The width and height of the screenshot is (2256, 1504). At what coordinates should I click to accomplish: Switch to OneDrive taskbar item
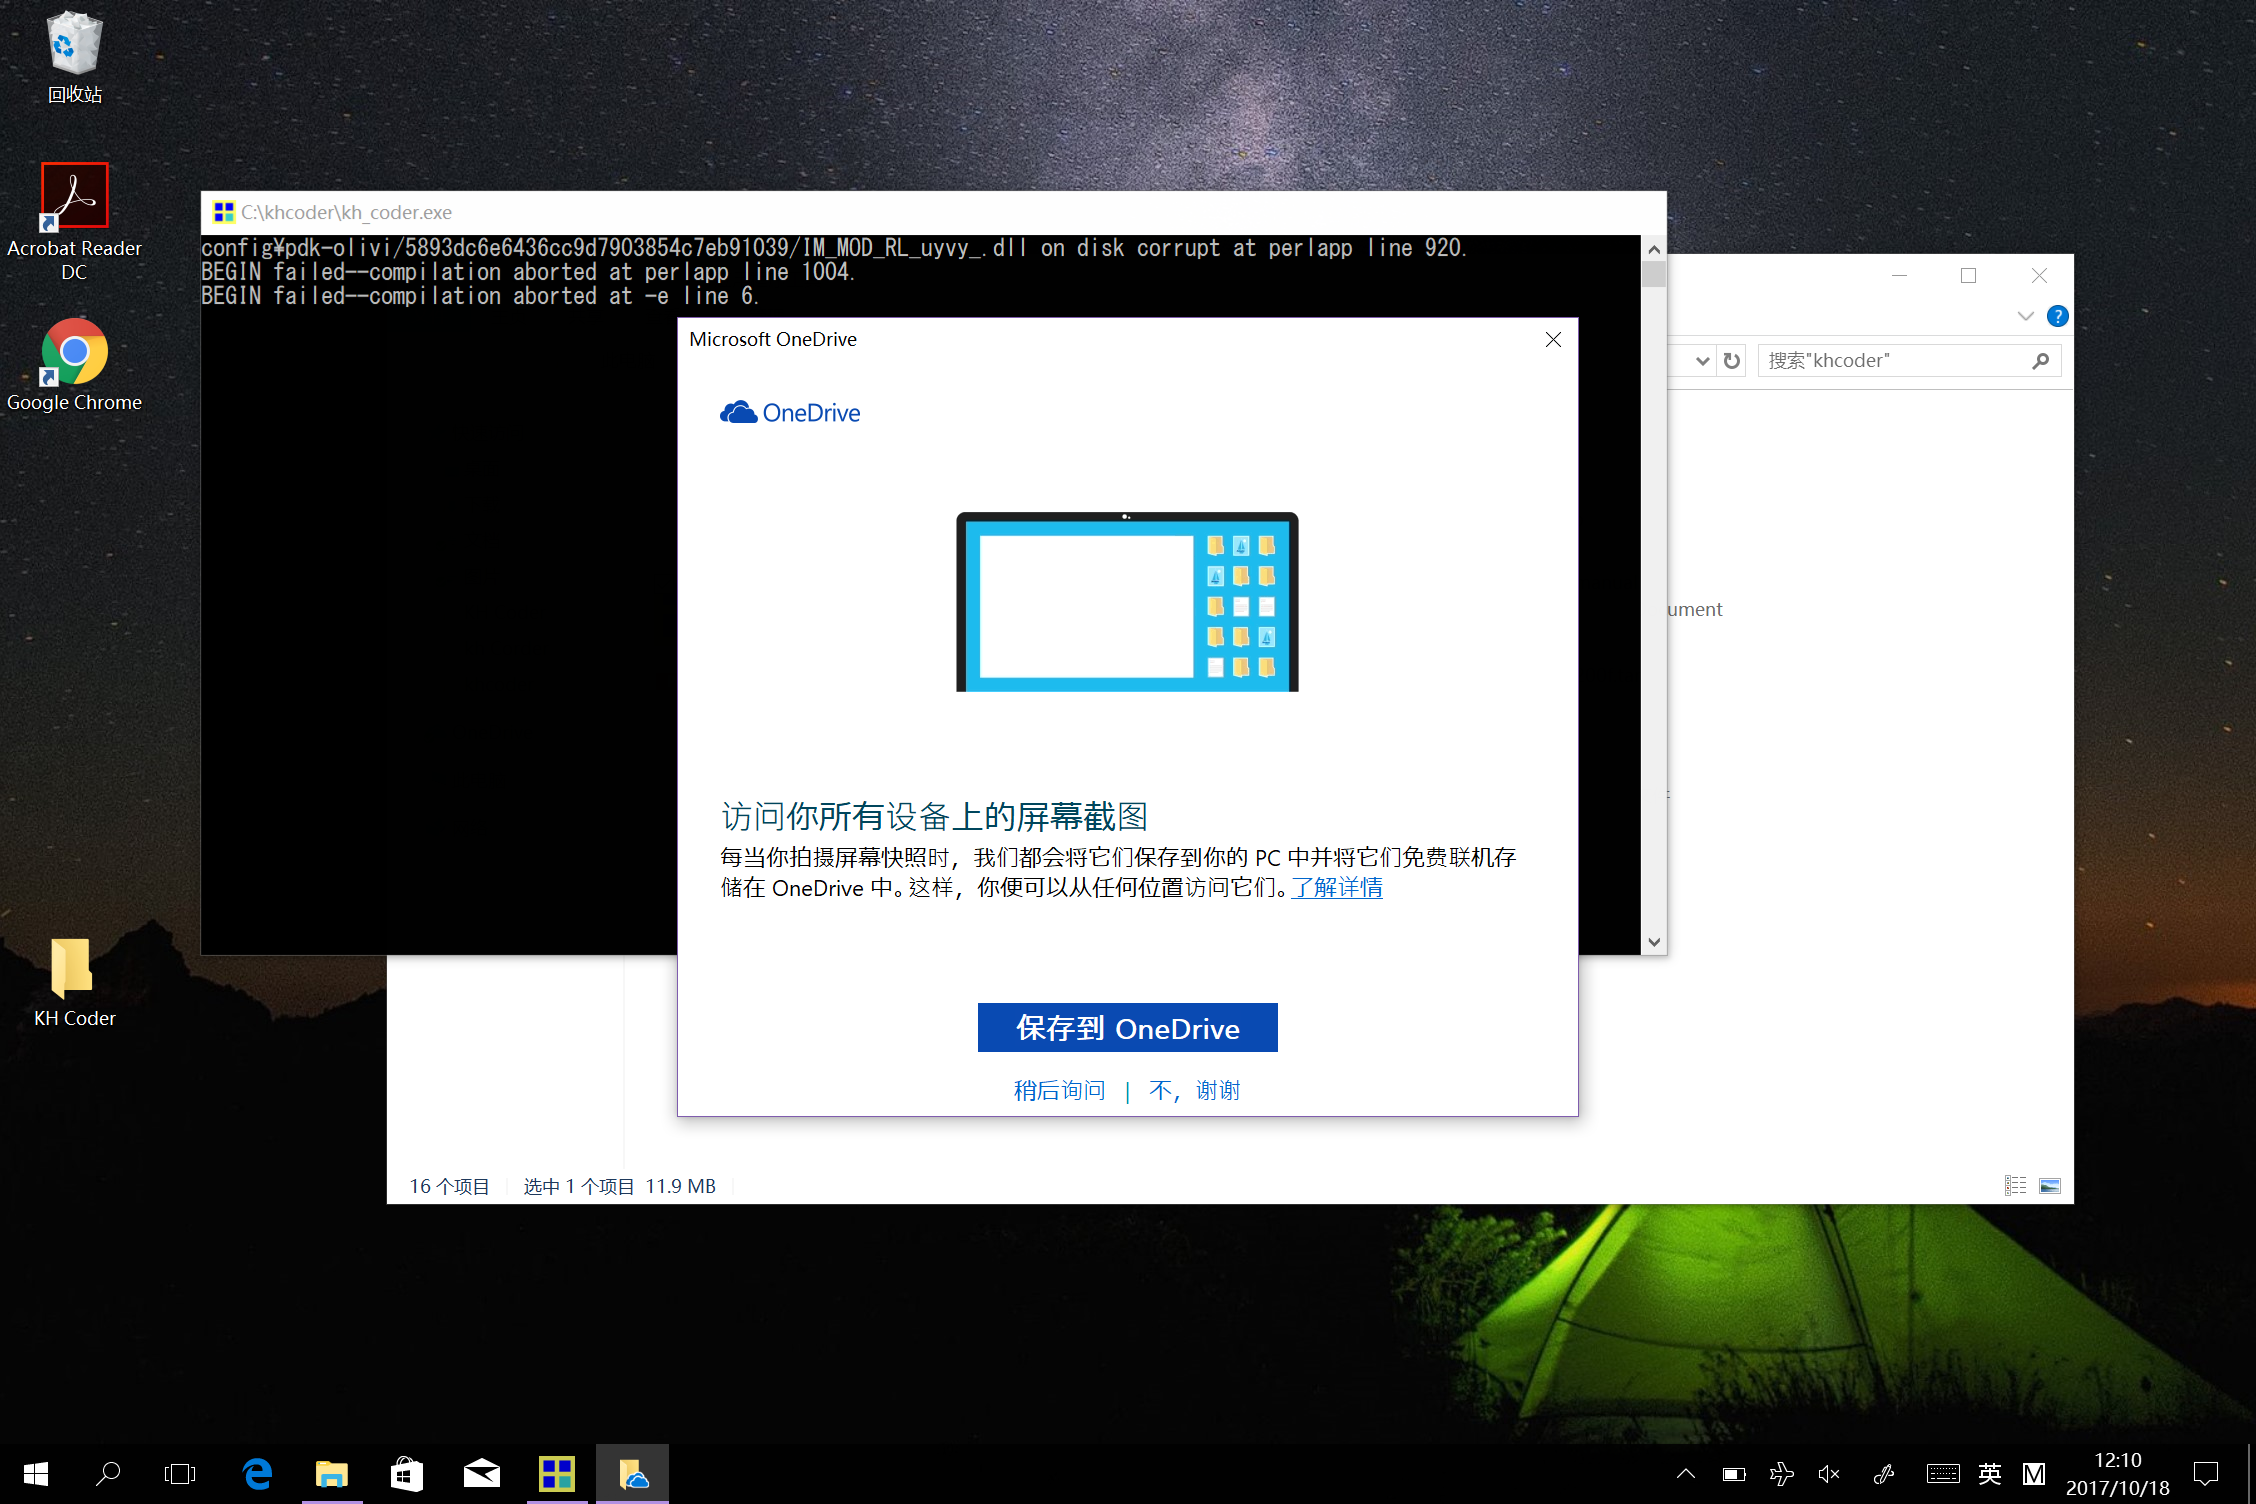[x=632, y=1473]
